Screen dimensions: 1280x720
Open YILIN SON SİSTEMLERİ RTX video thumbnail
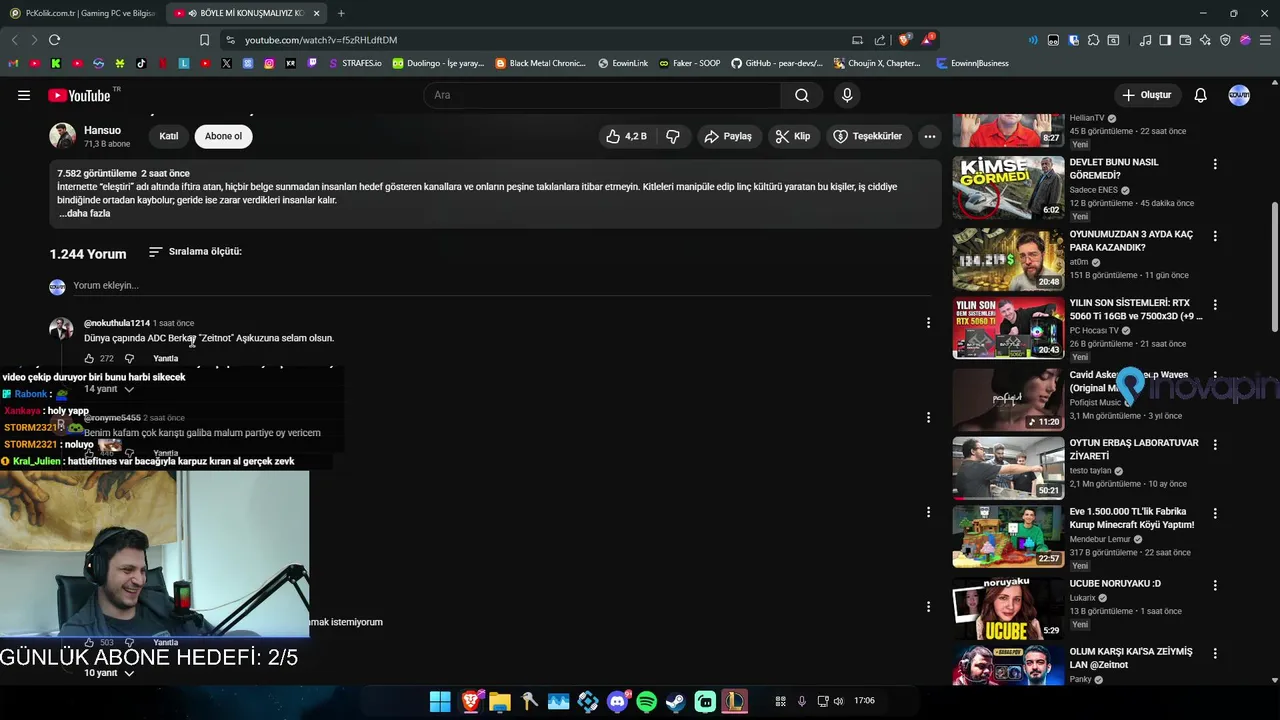[1008, 328]
